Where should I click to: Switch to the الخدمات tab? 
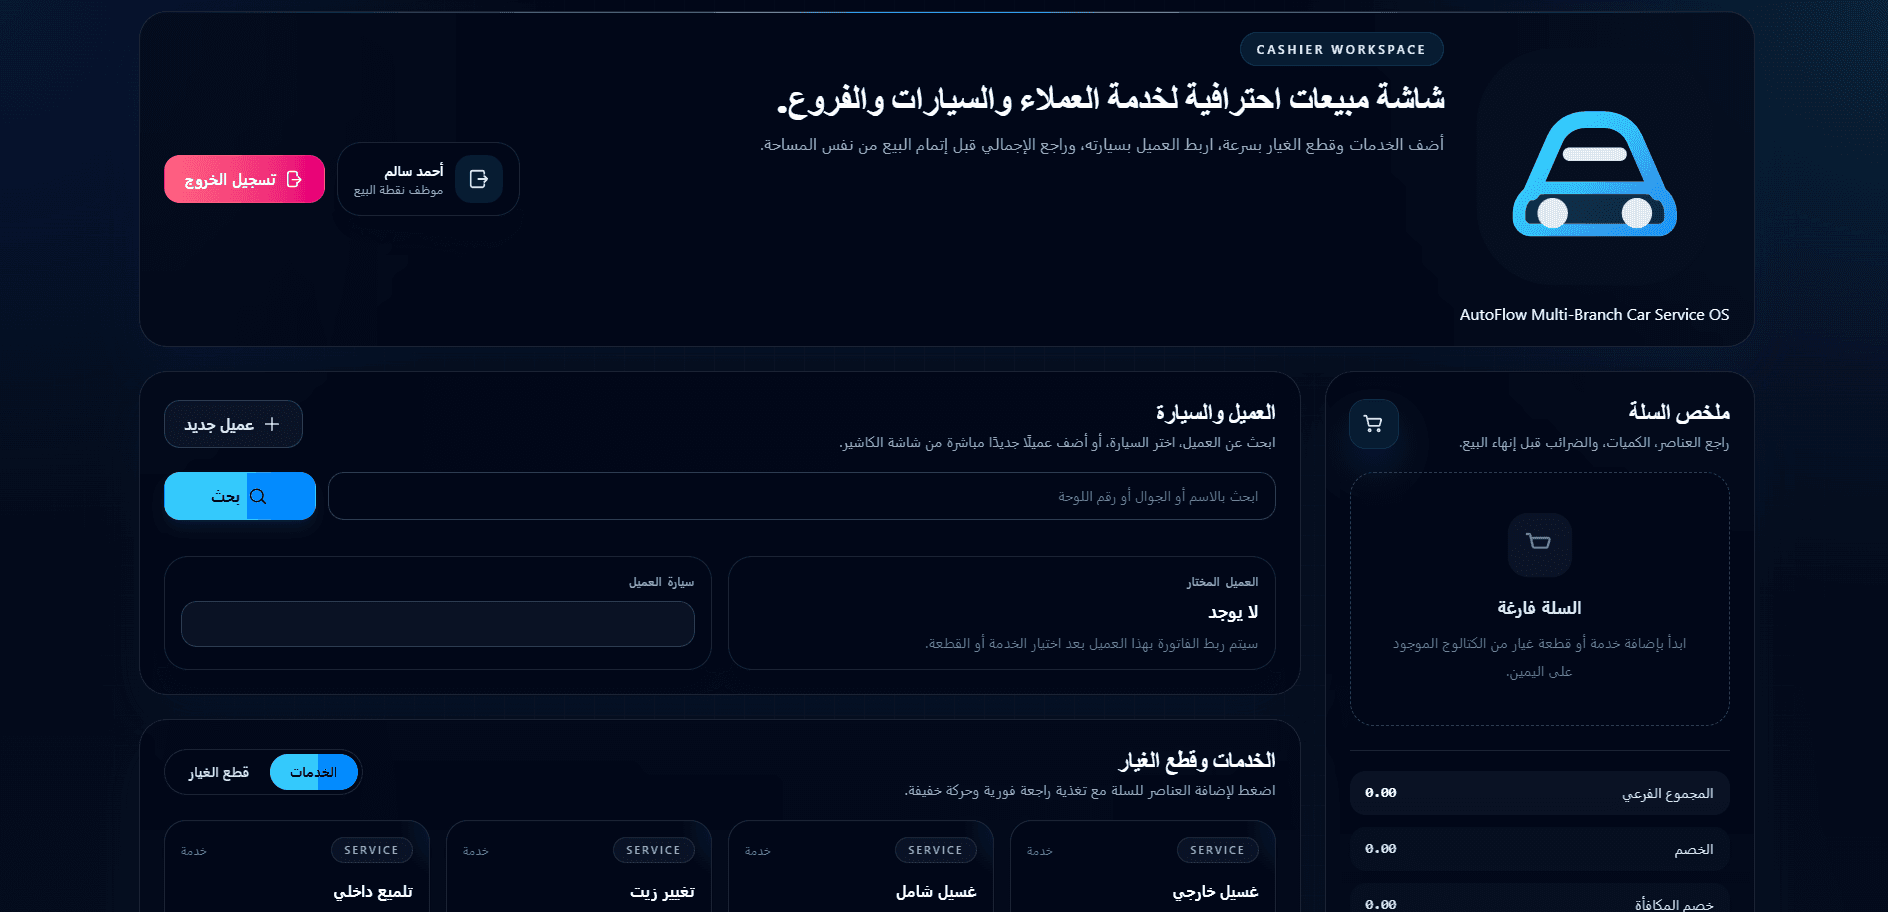(313, 772)
